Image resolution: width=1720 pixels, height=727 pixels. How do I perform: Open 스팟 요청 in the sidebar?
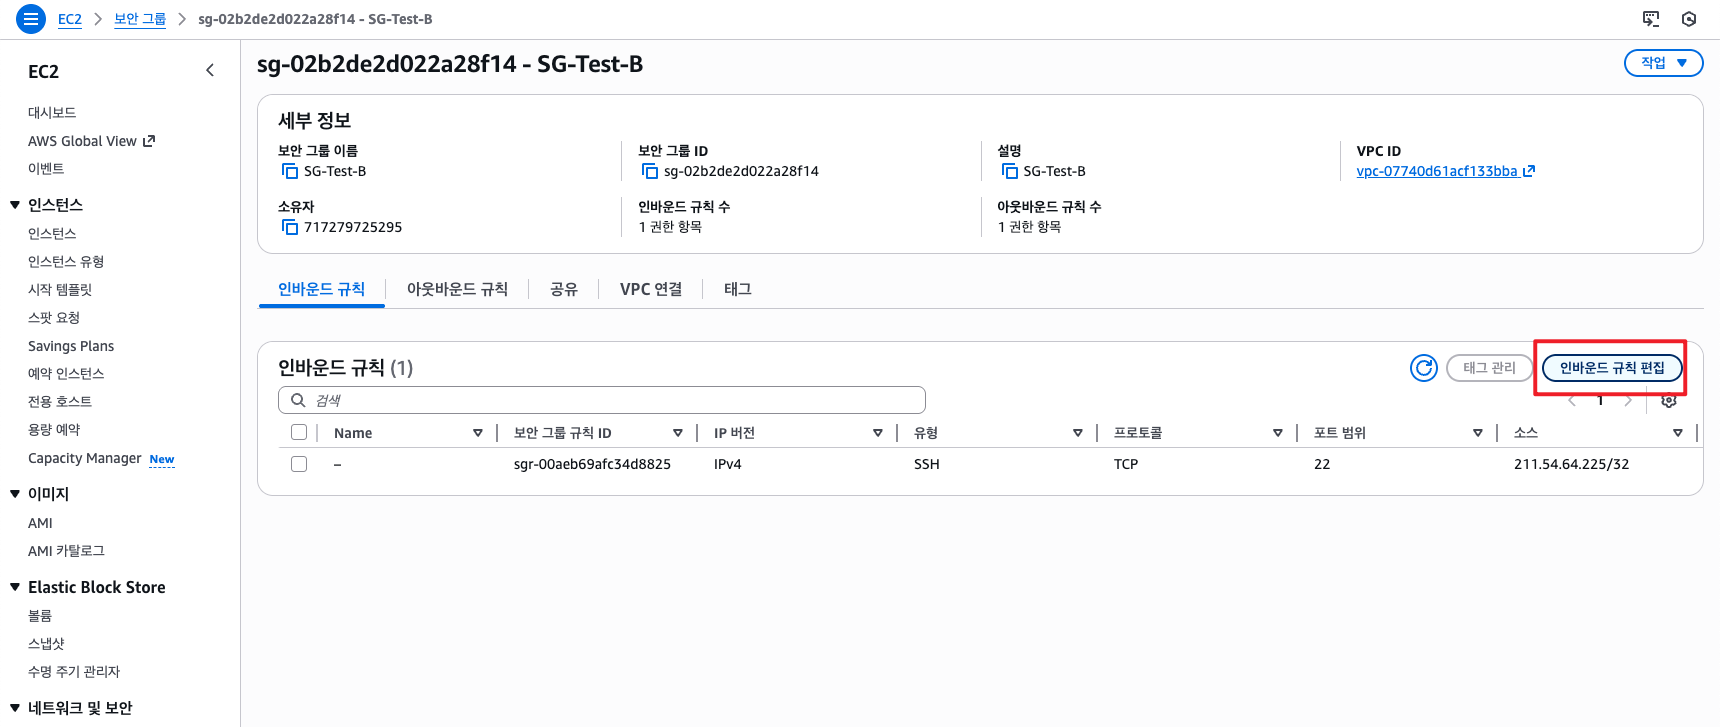point(54,317)
